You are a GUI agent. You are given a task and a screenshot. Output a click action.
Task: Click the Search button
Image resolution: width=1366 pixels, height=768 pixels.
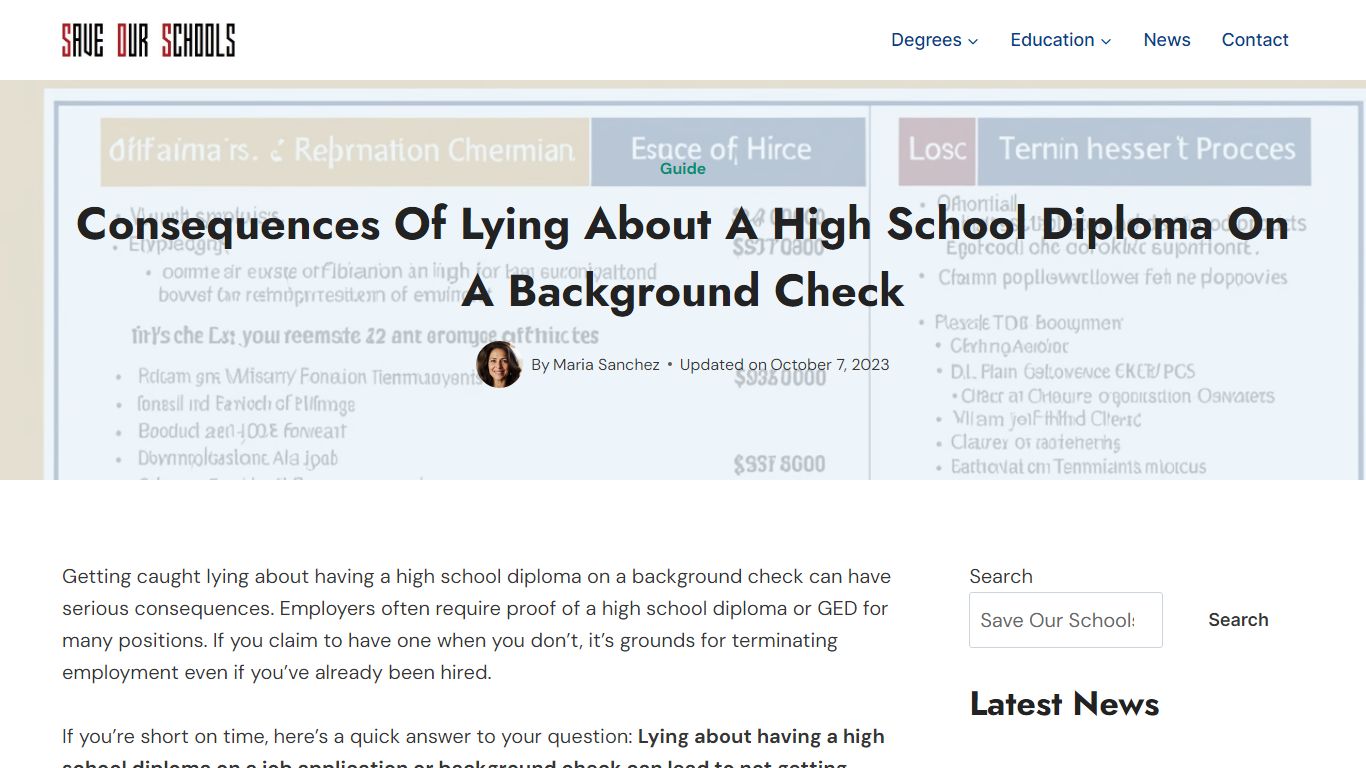[1238, 620]
